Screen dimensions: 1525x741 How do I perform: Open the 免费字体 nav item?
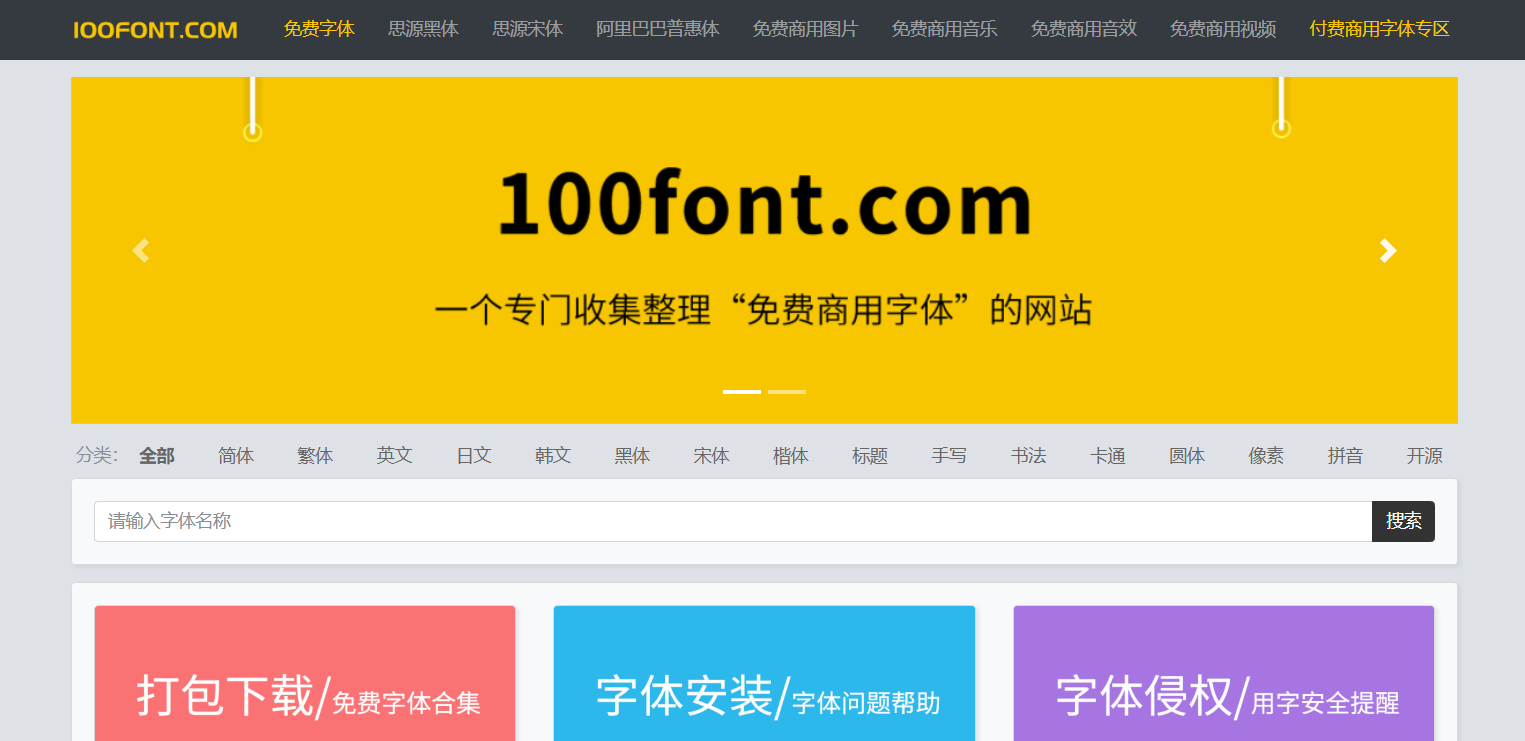coord(319,29)
